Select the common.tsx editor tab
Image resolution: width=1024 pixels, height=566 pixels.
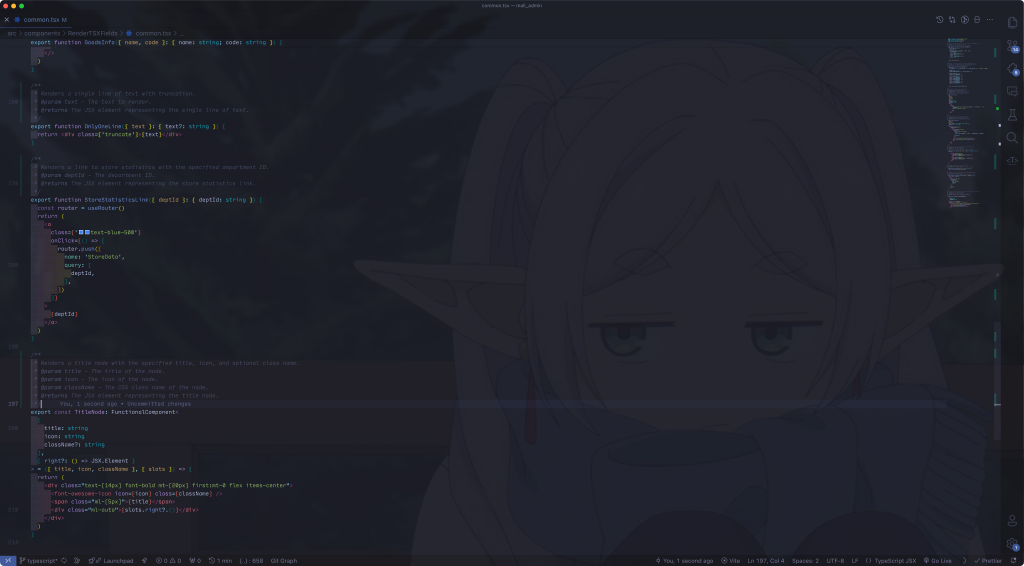42,20
